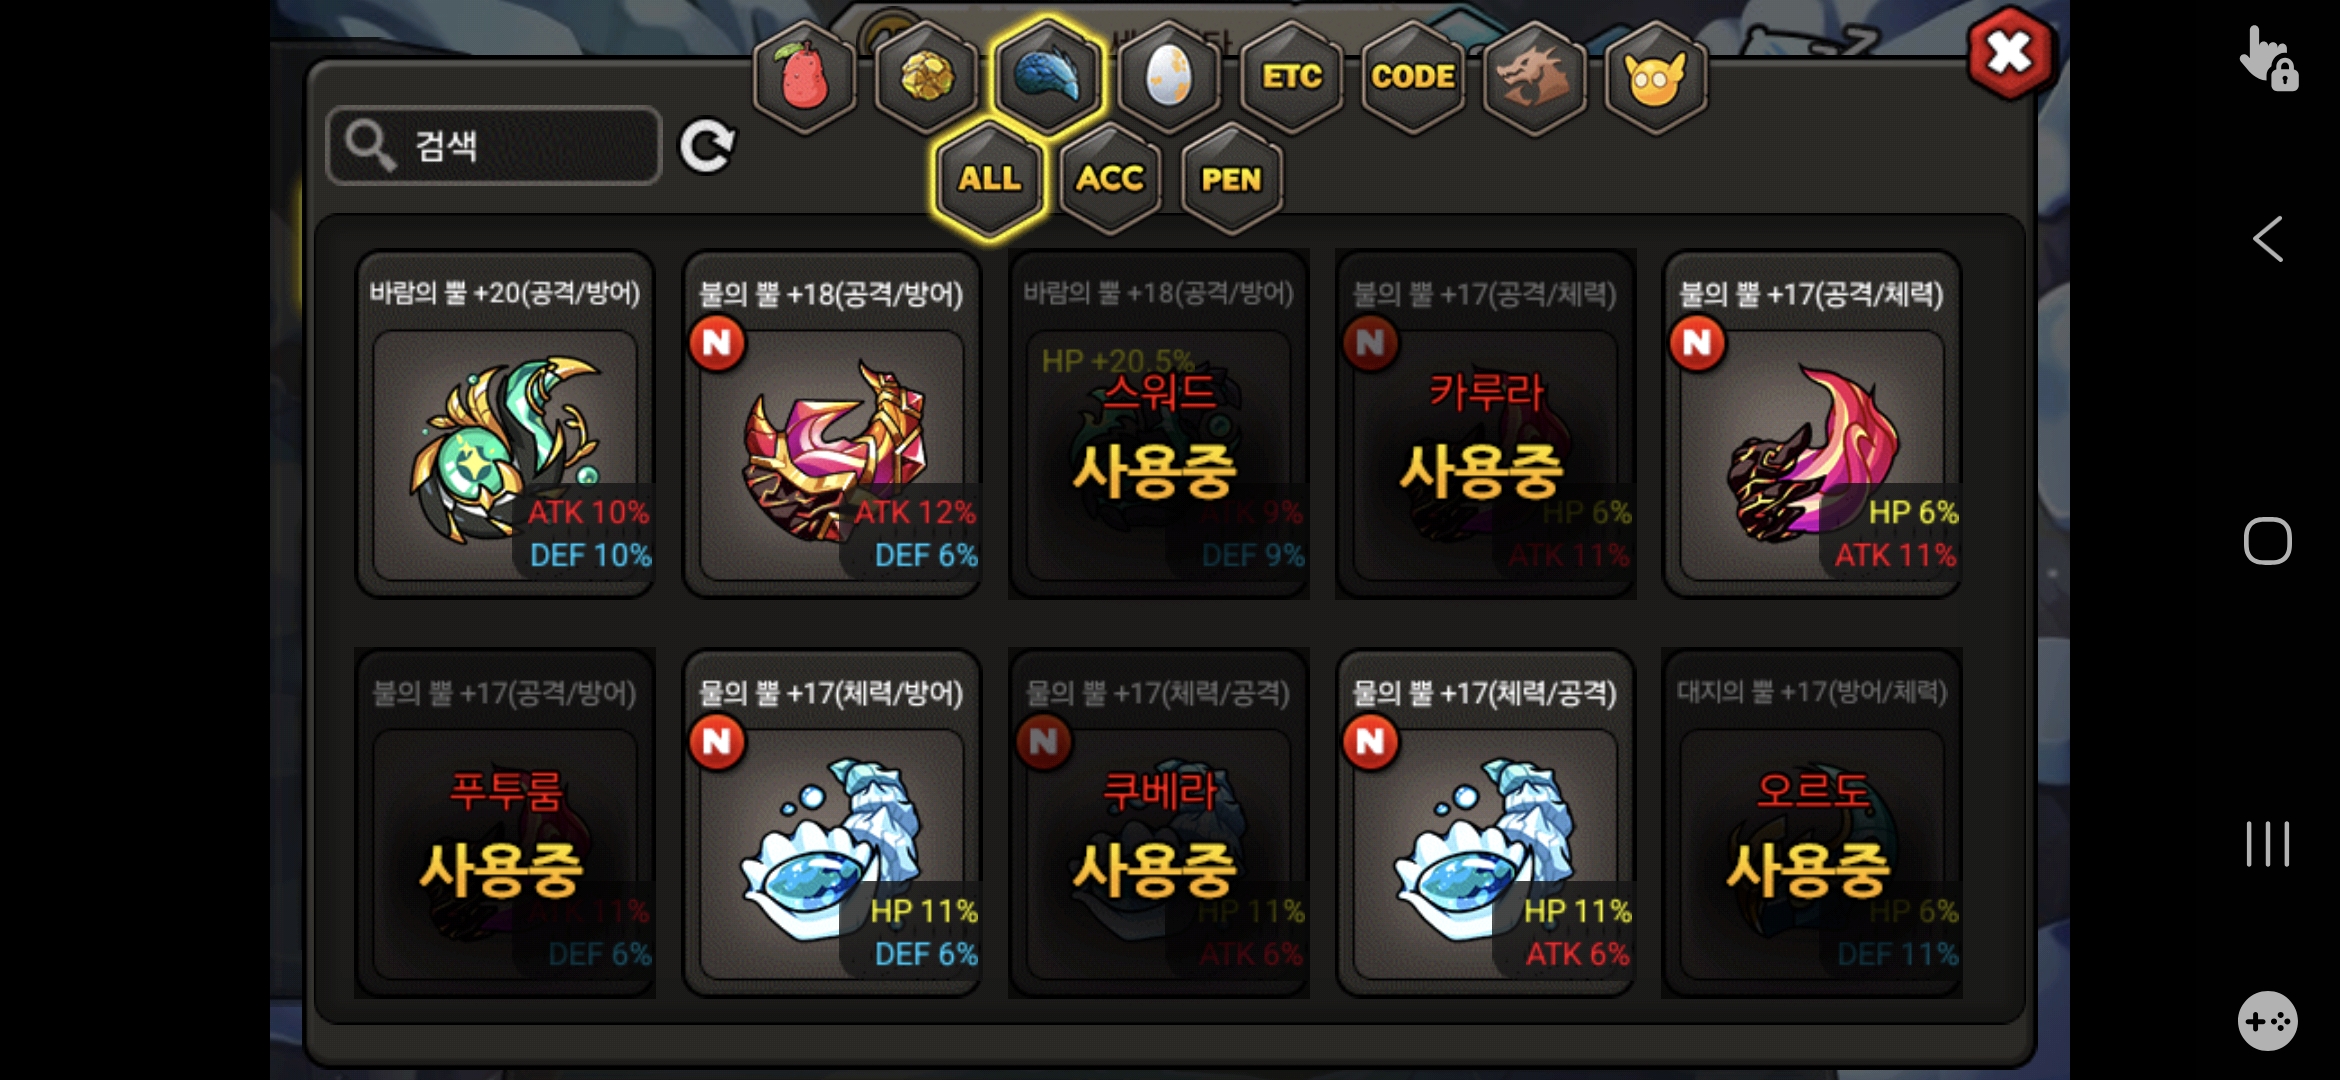
Task: Tap the touch lock hand icon
Action: [x=2267, y=58]
